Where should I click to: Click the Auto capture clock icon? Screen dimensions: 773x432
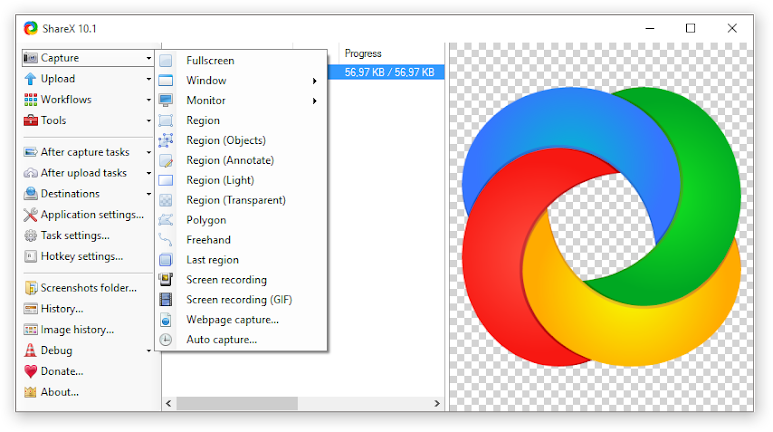click(x=166, y=340)
